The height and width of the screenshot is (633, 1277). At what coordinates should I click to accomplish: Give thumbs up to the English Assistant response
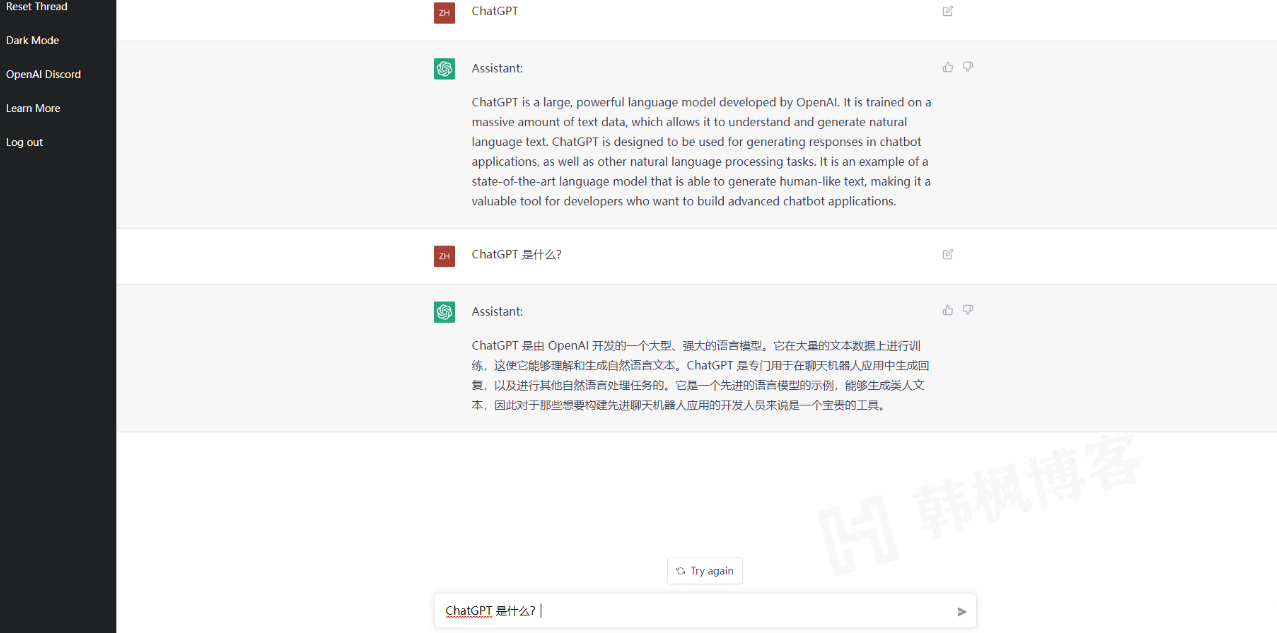pyautogui.click(x=947, y=66)
